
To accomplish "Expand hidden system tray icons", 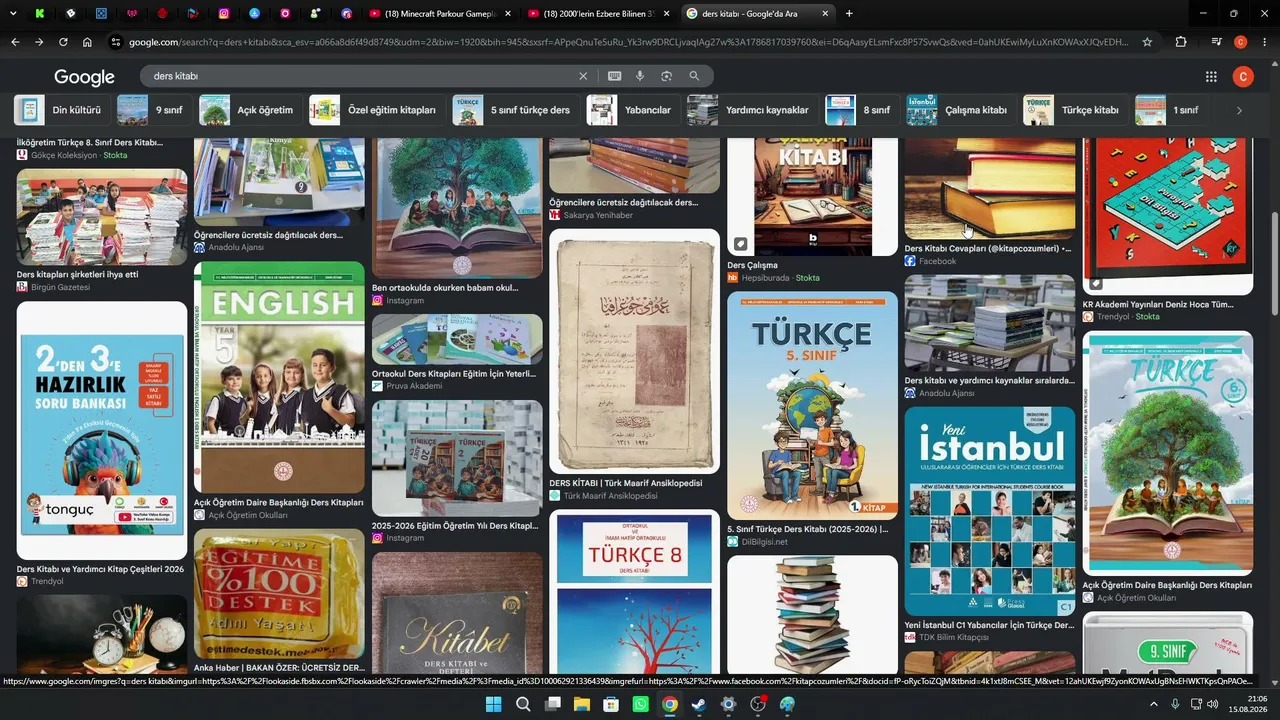I will click(1153, 704).
